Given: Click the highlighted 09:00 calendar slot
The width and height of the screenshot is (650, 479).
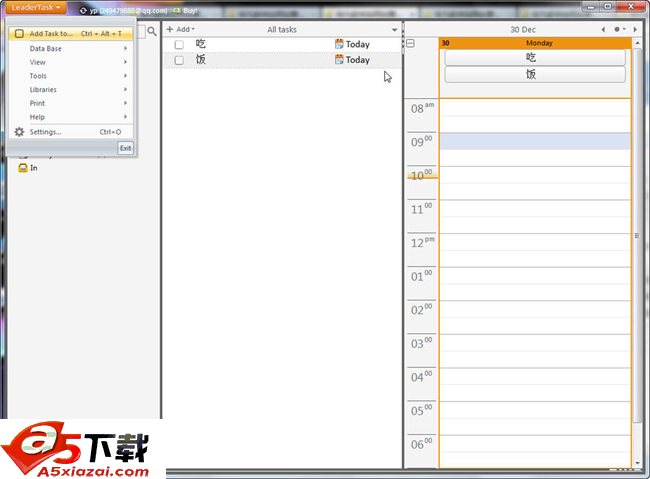Looking at the screenshot, I should (x=535, y=141).
